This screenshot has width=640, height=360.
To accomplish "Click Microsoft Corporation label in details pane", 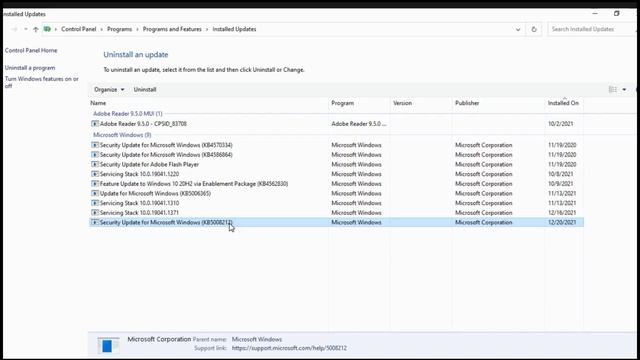I will point(159,339).
